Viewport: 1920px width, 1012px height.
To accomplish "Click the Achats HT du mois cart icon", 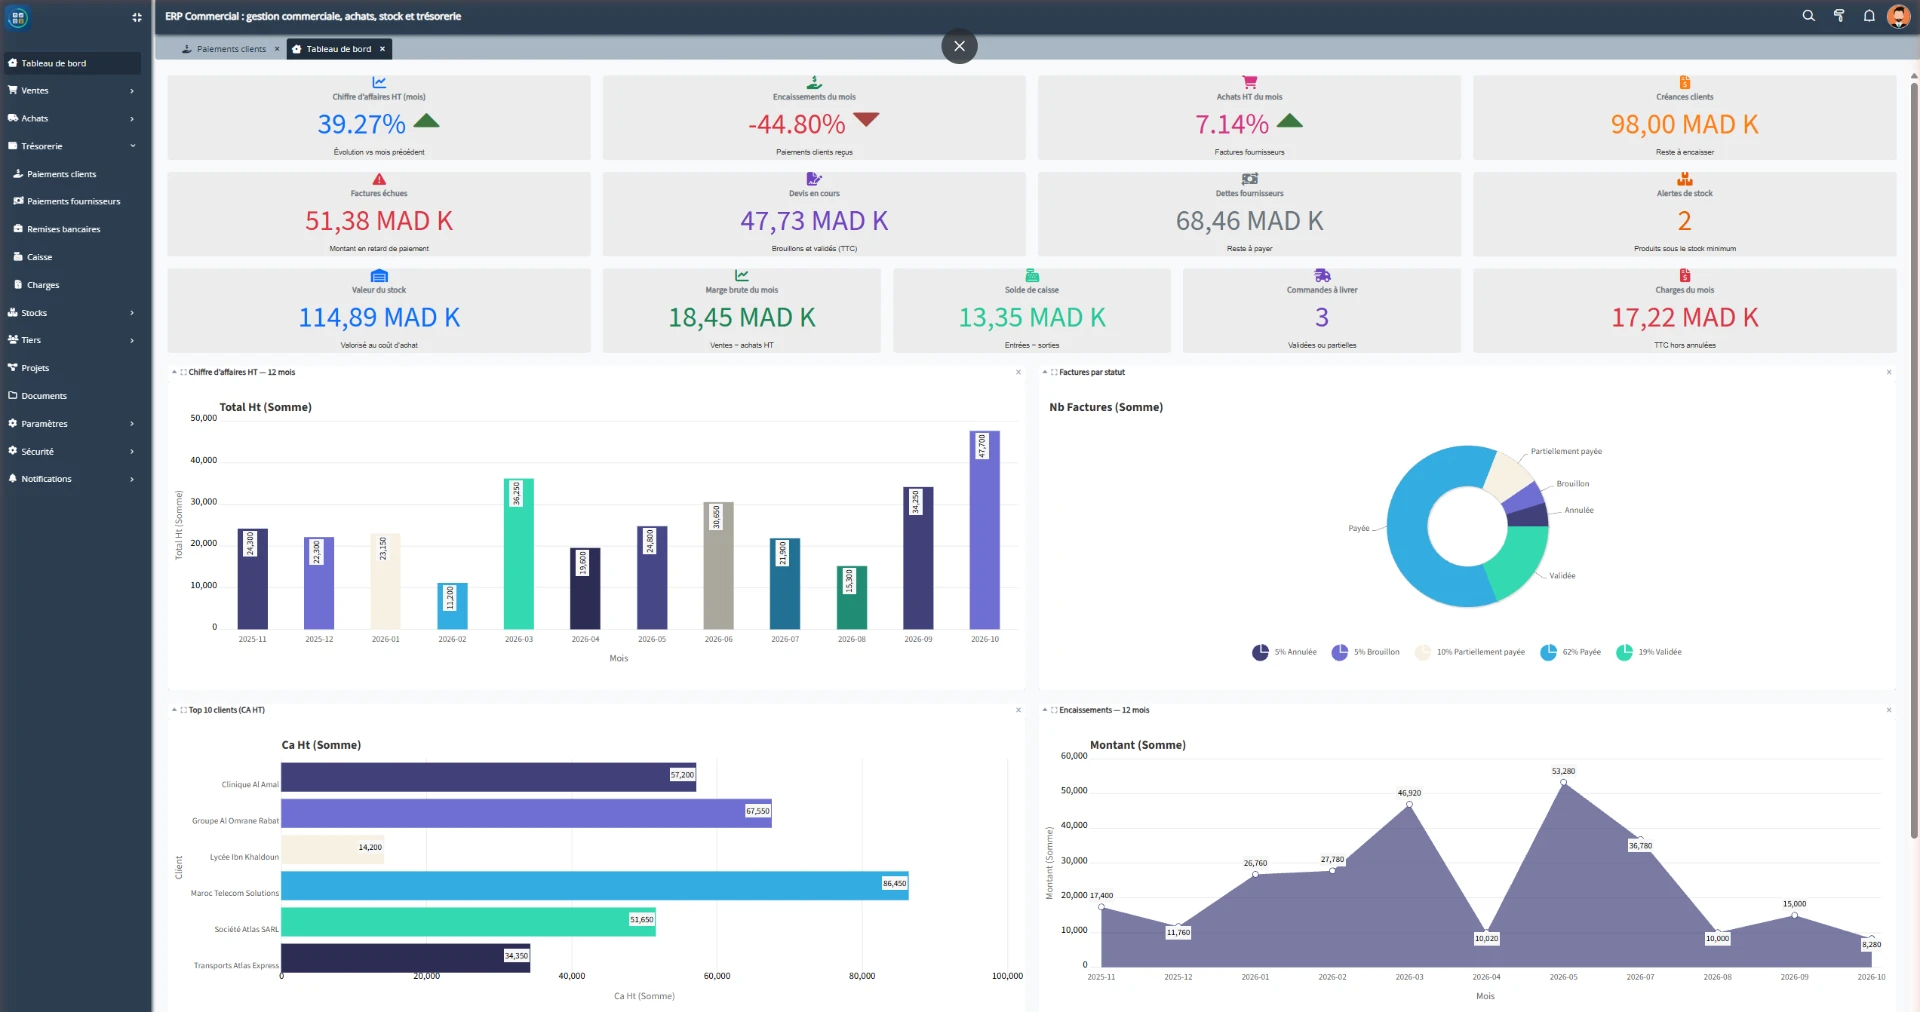I will (x=1249, y=83).
